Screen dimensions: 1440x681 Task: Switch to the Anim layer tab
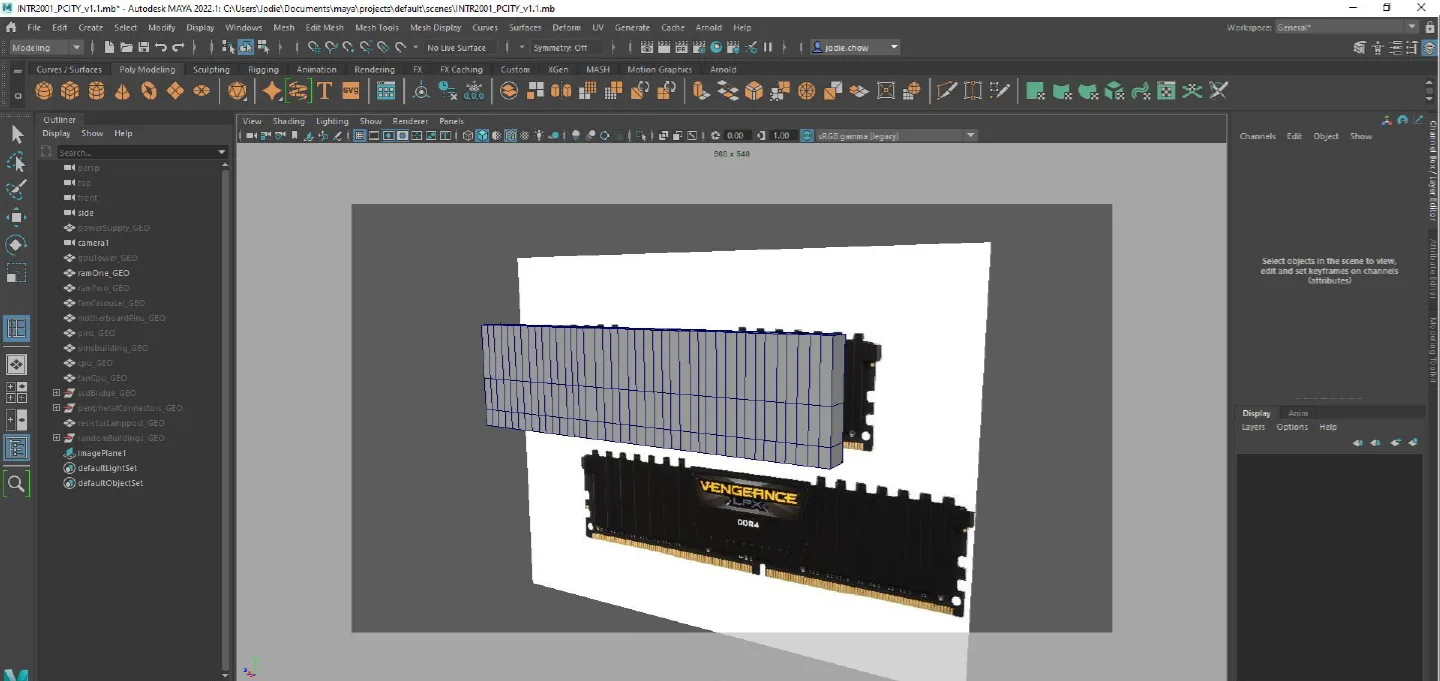point(1298,413)
